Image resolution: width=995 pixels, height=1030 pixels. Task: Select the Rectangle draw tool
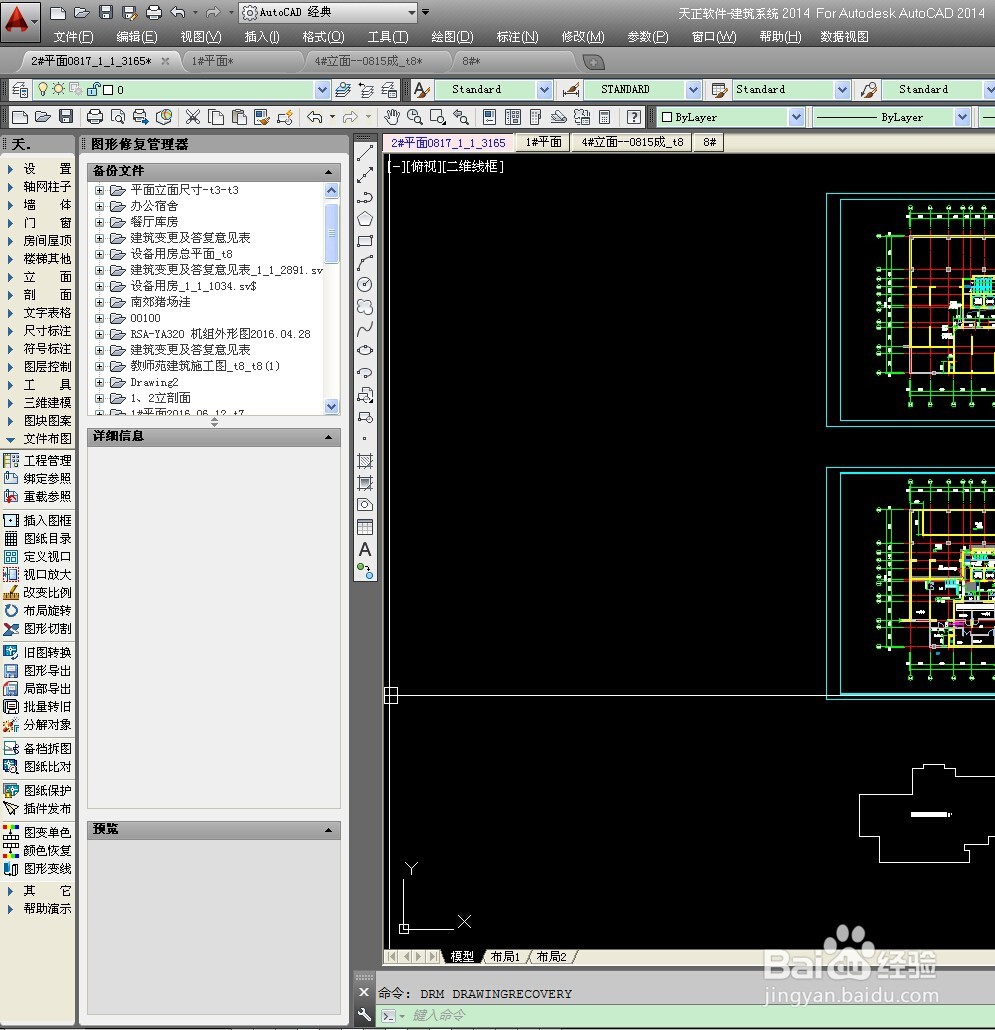point(365,241)
